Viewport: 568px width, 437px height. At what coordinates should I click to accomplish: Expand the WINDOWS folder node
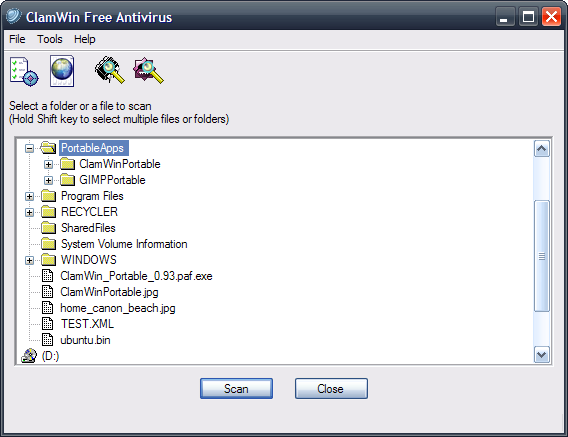click(x=29, y=260)
